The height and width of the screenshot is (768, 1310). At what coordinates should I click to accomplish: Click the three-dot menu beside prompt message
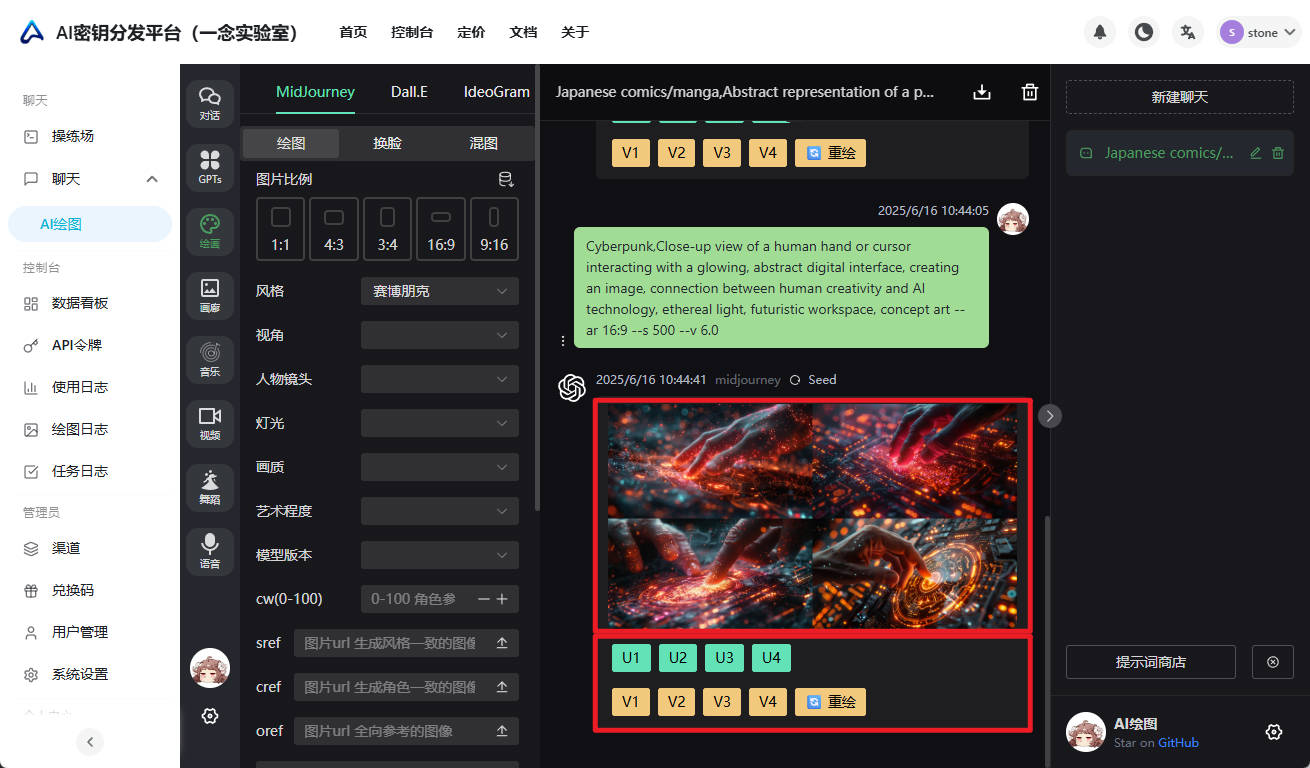tap(563, 341)
